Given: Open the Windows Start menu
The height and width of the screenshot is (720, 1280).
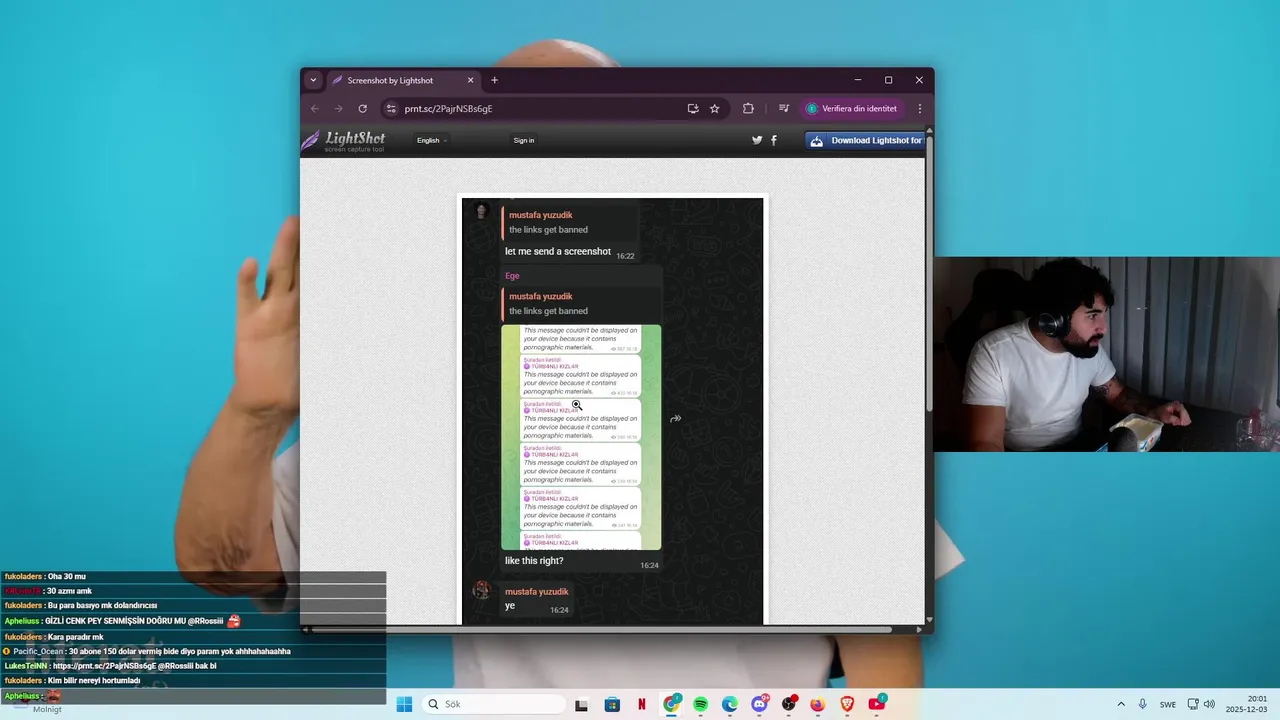Looking at the screenshot, I should [404, 704].
